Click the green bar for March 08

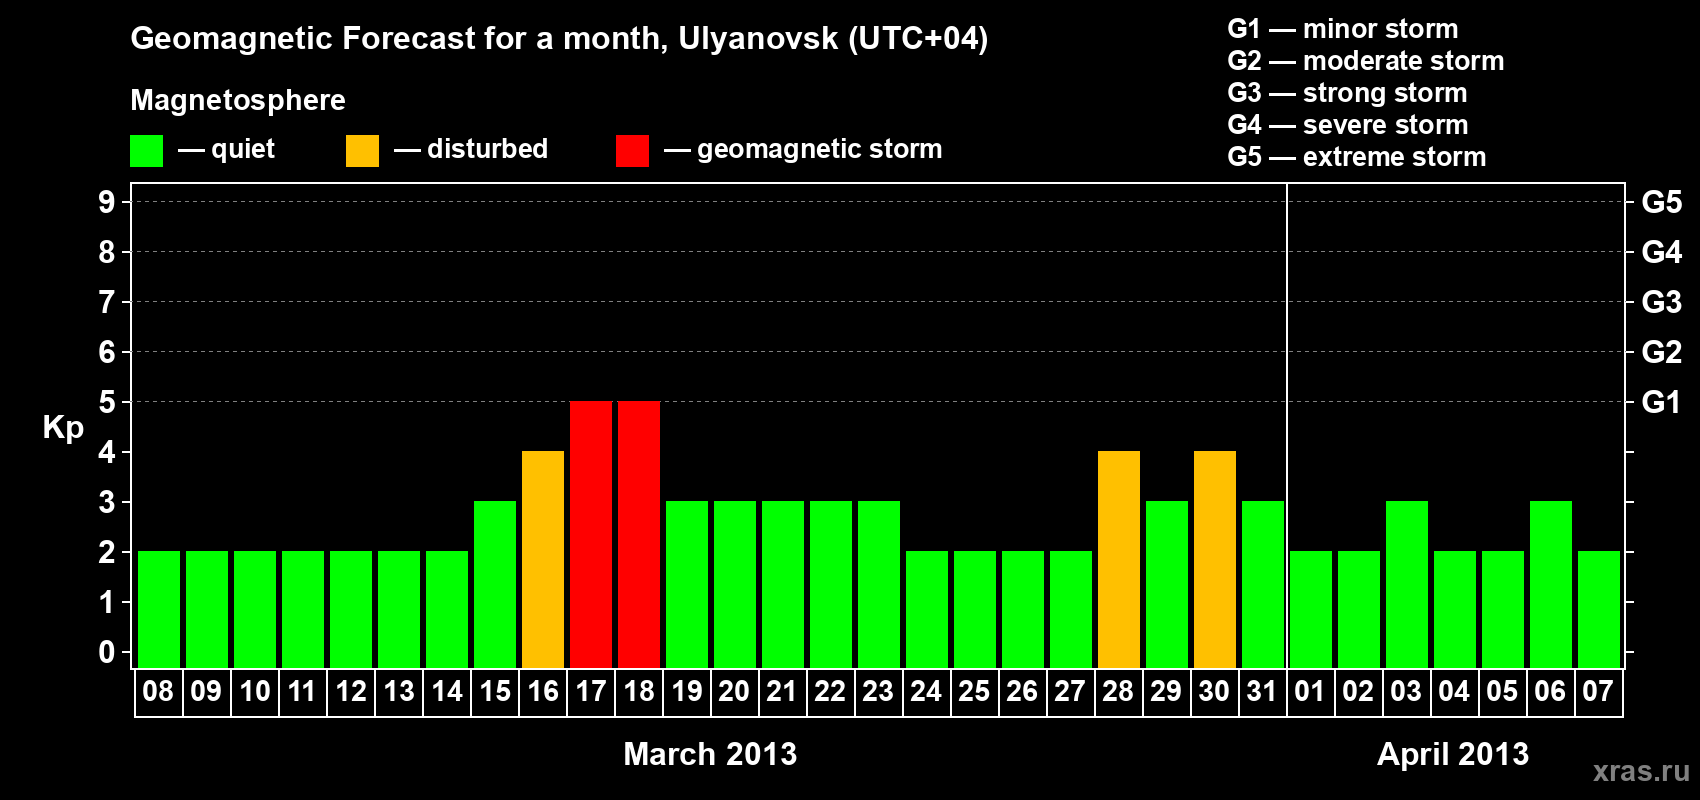(x=159, y=610)
